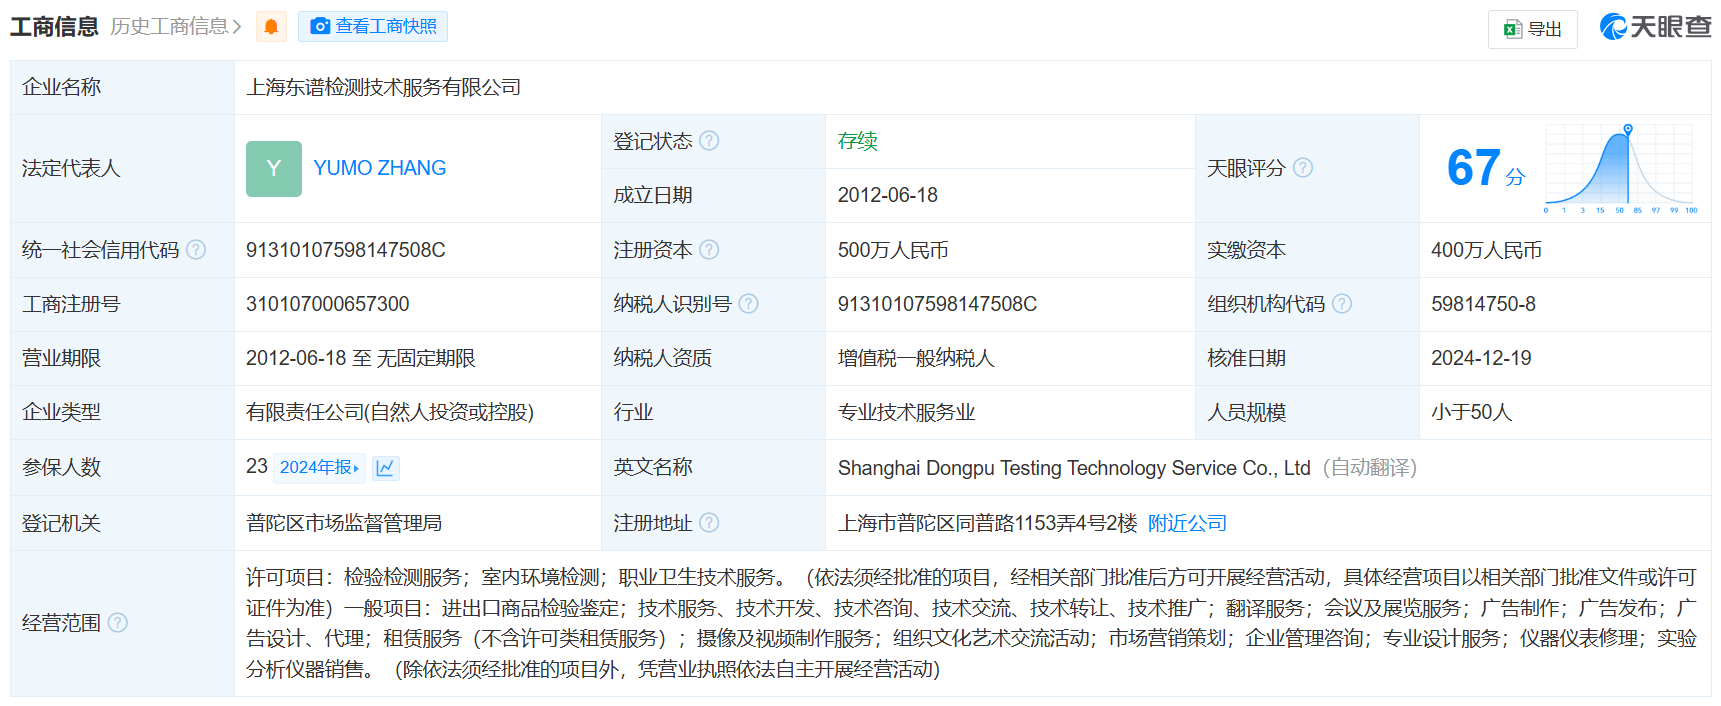
Task: Click registration number 310107000657300
Action: 328,304
